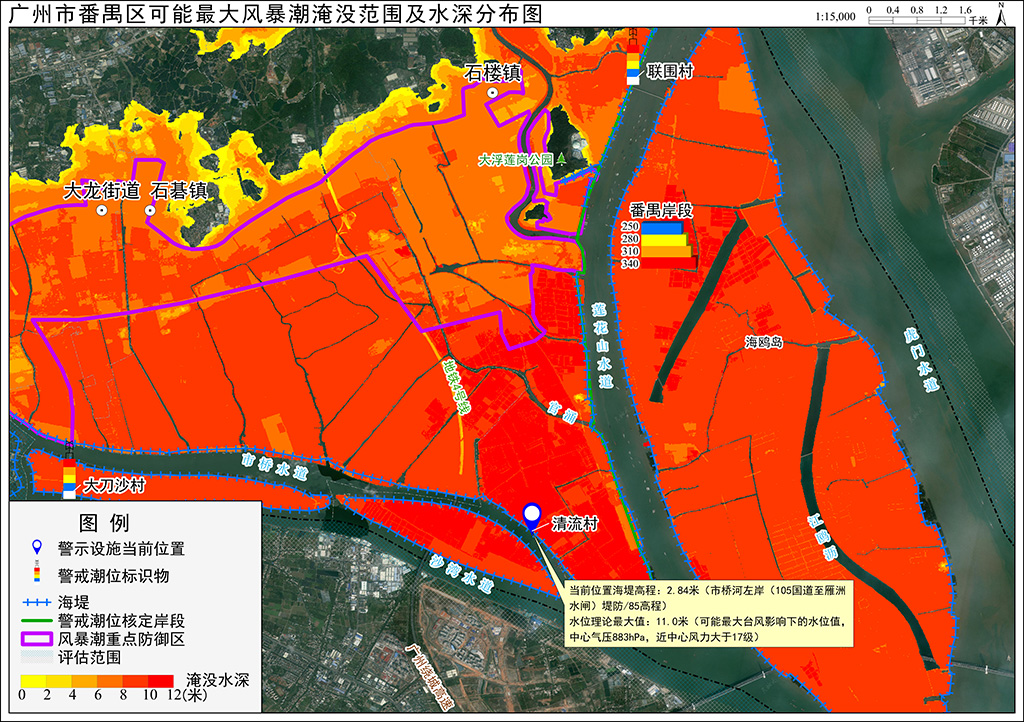Pick the 0–2 m pale-yellow depth swatch in the legend
The height and width of the screenshot is (722, 1024).
click(33, 681)
